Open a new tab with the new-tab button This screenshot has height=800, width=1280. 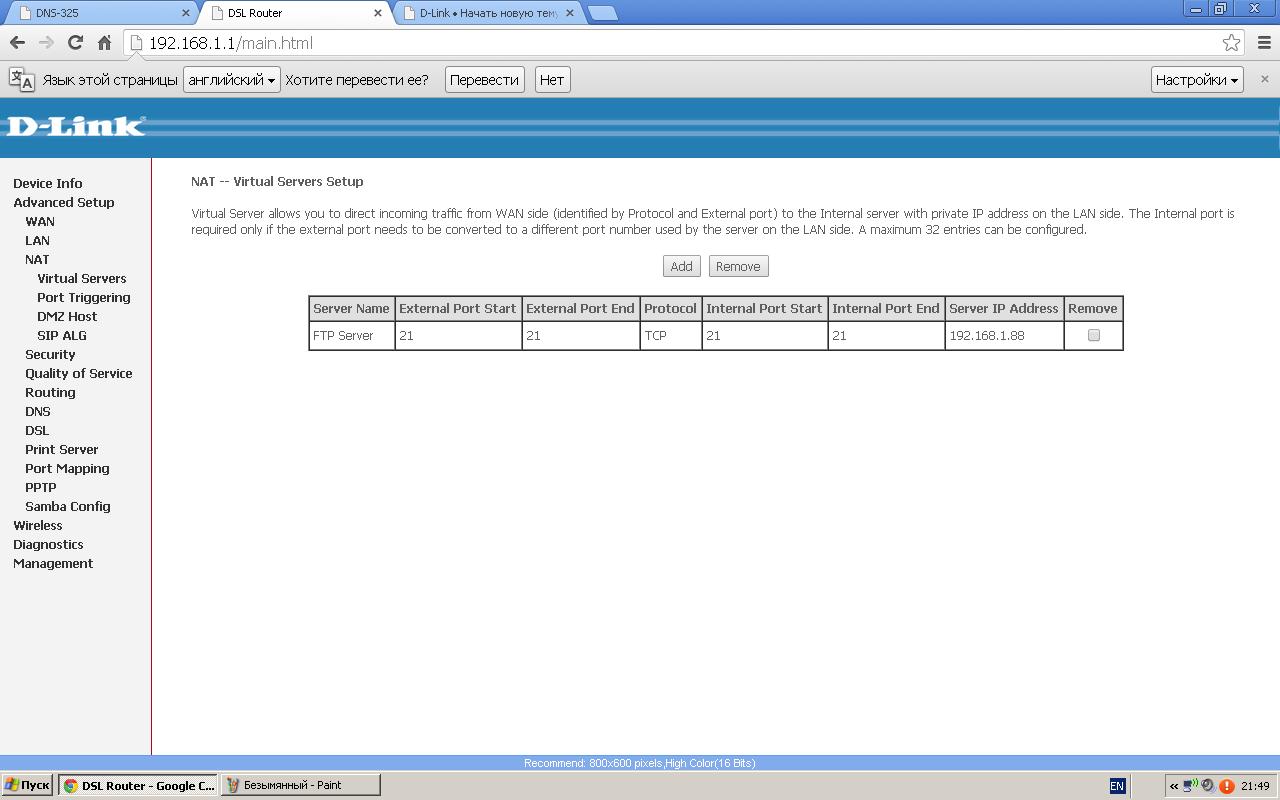click(x=602, y=13)
